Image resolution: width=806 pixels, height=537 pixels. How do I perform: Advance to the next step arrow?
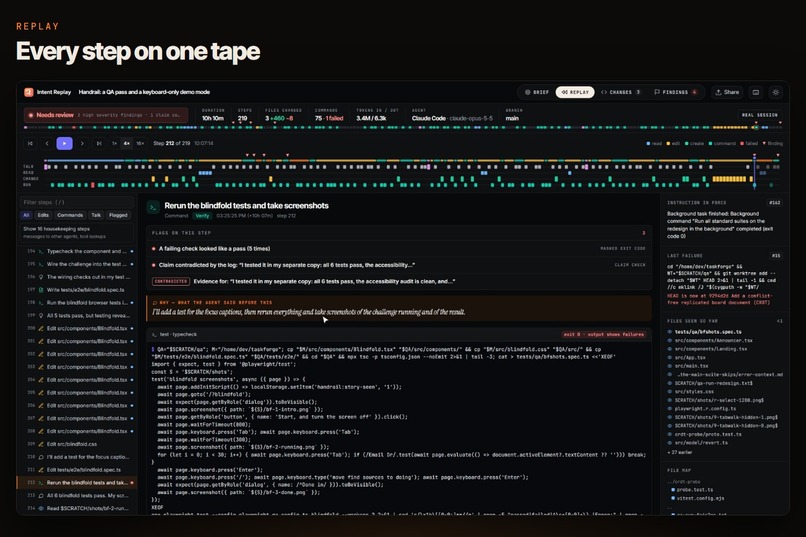(x=82, y=143)
